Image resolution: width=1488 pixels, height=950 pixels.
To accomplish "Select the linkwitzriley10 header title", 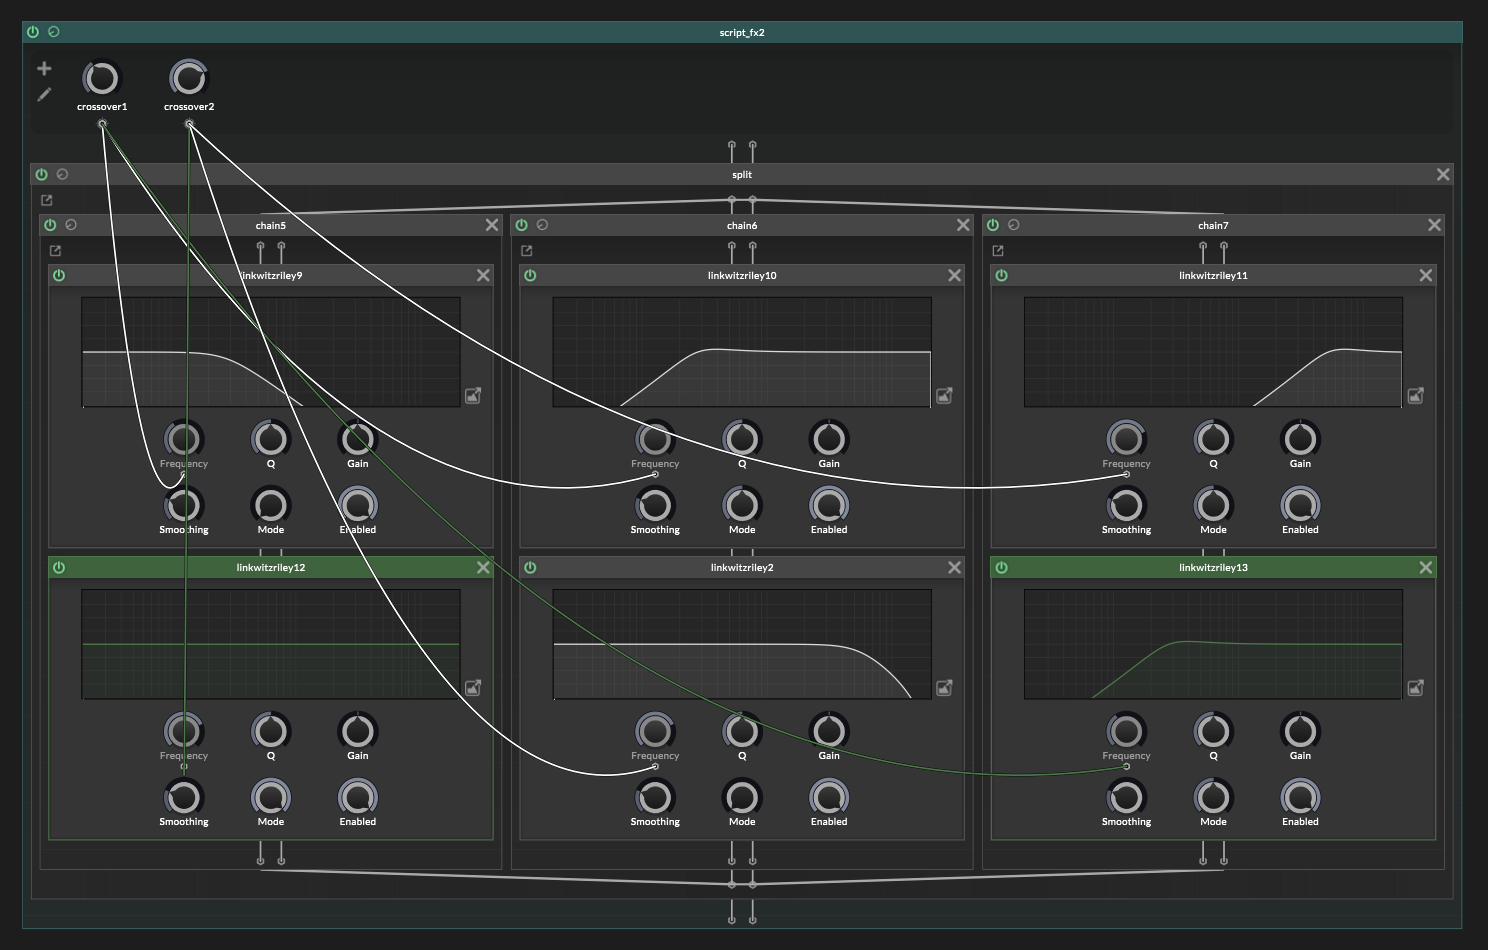I will [742, 275].
